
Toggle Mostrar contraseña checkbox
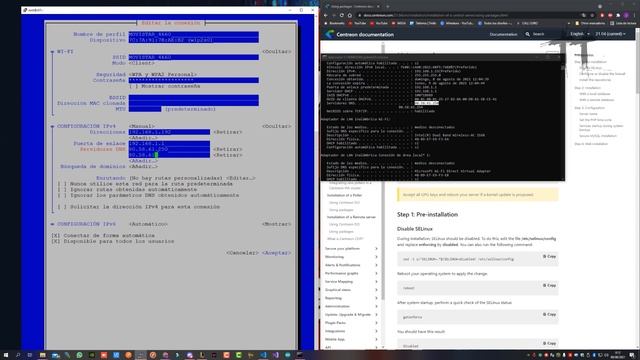tap(132, 86)
